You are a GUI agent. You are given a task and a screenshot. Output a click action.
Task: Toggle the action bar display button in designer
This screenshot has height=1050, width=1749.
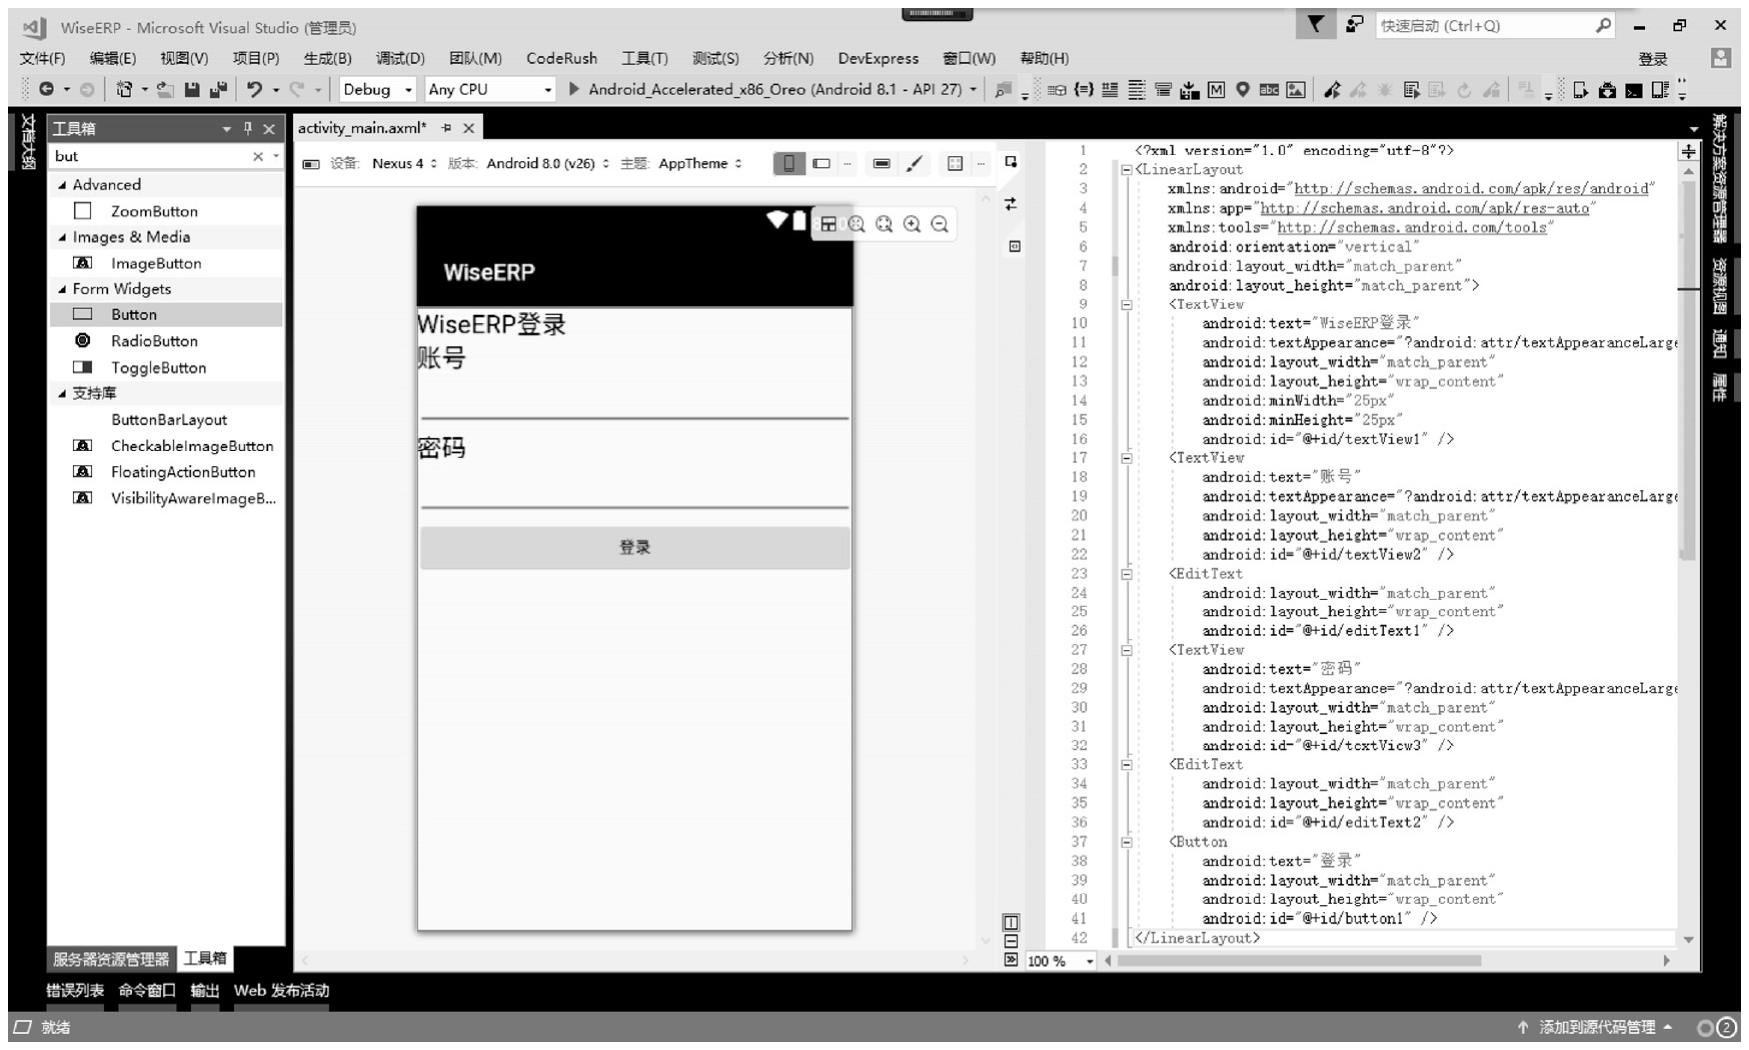pos(881,163)
